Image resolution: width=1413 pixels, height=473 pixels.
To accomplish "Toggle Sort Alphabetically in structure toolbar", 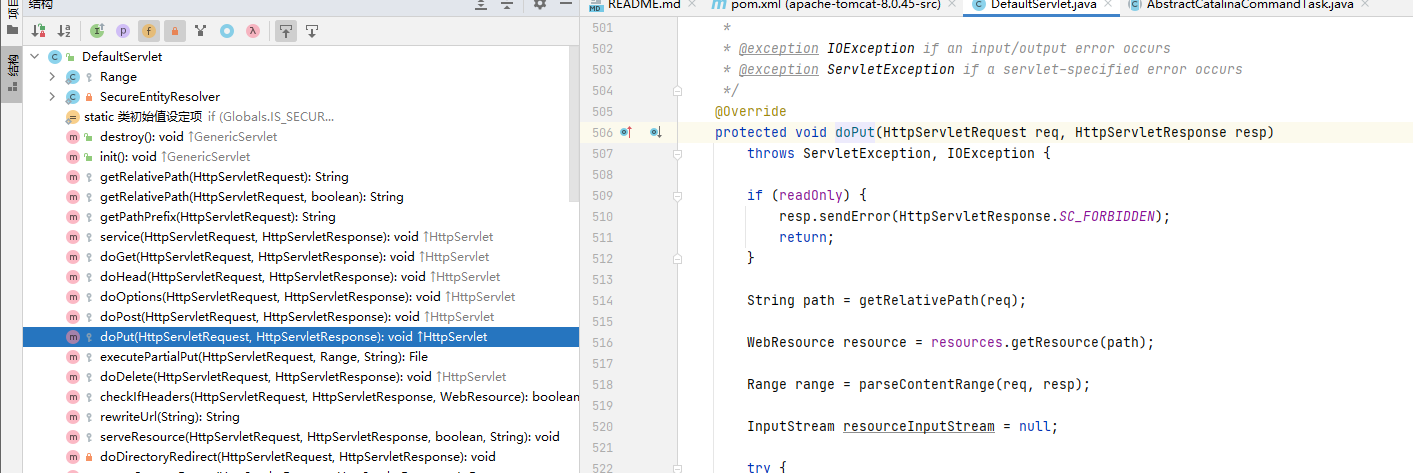I will (64, 31).
